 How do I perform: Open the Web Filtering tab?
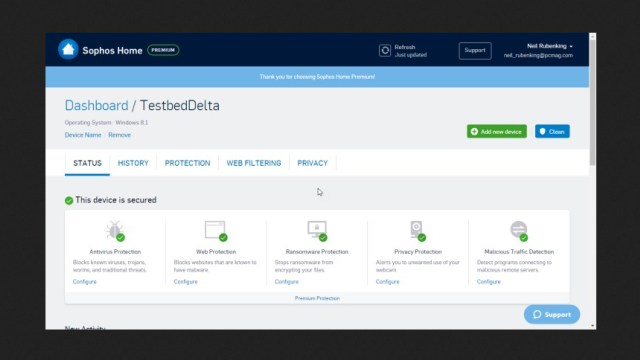tap(253, 163)
